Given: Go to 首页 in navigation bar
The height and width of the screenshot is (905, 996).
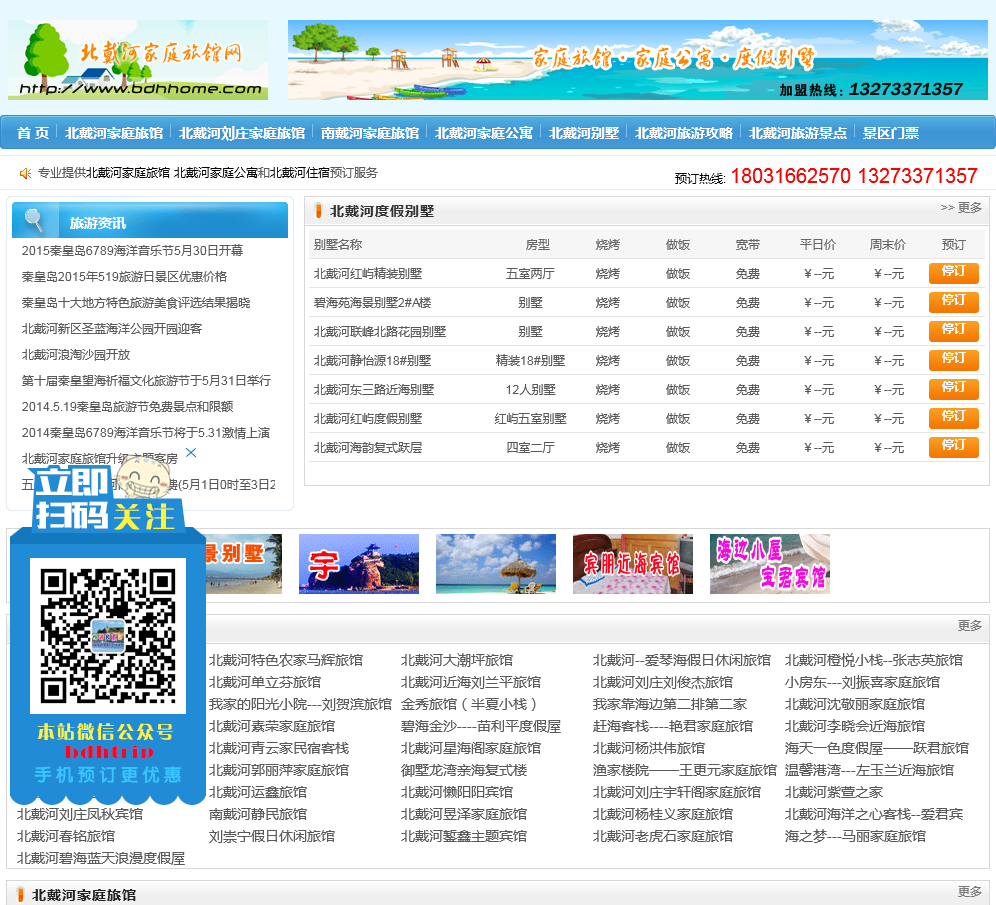Looking at the screenshot, I should [x=33, y=133].
